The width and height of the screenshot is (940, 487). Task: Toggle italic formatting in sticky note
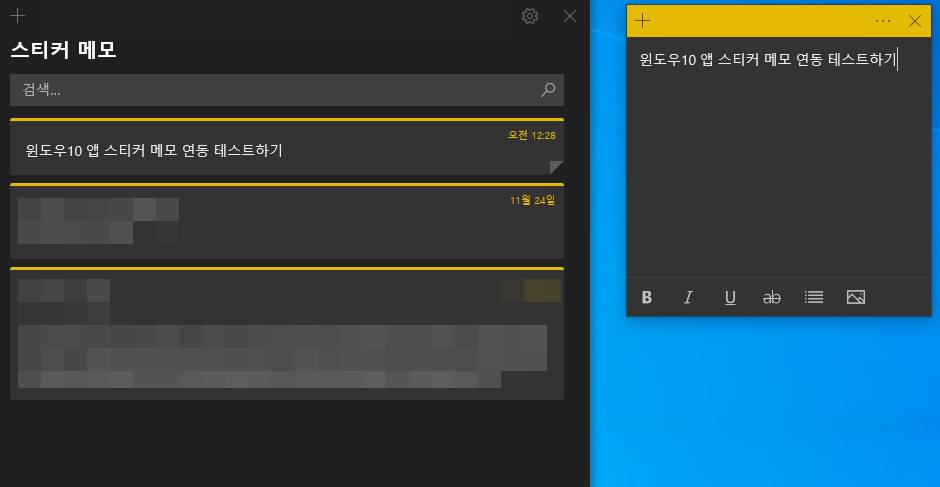(688, 297)
